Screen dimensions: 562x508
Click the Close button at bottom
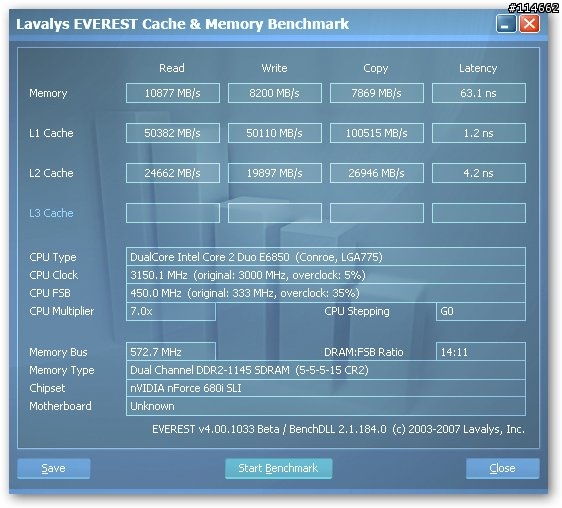[x=503, y=468]
